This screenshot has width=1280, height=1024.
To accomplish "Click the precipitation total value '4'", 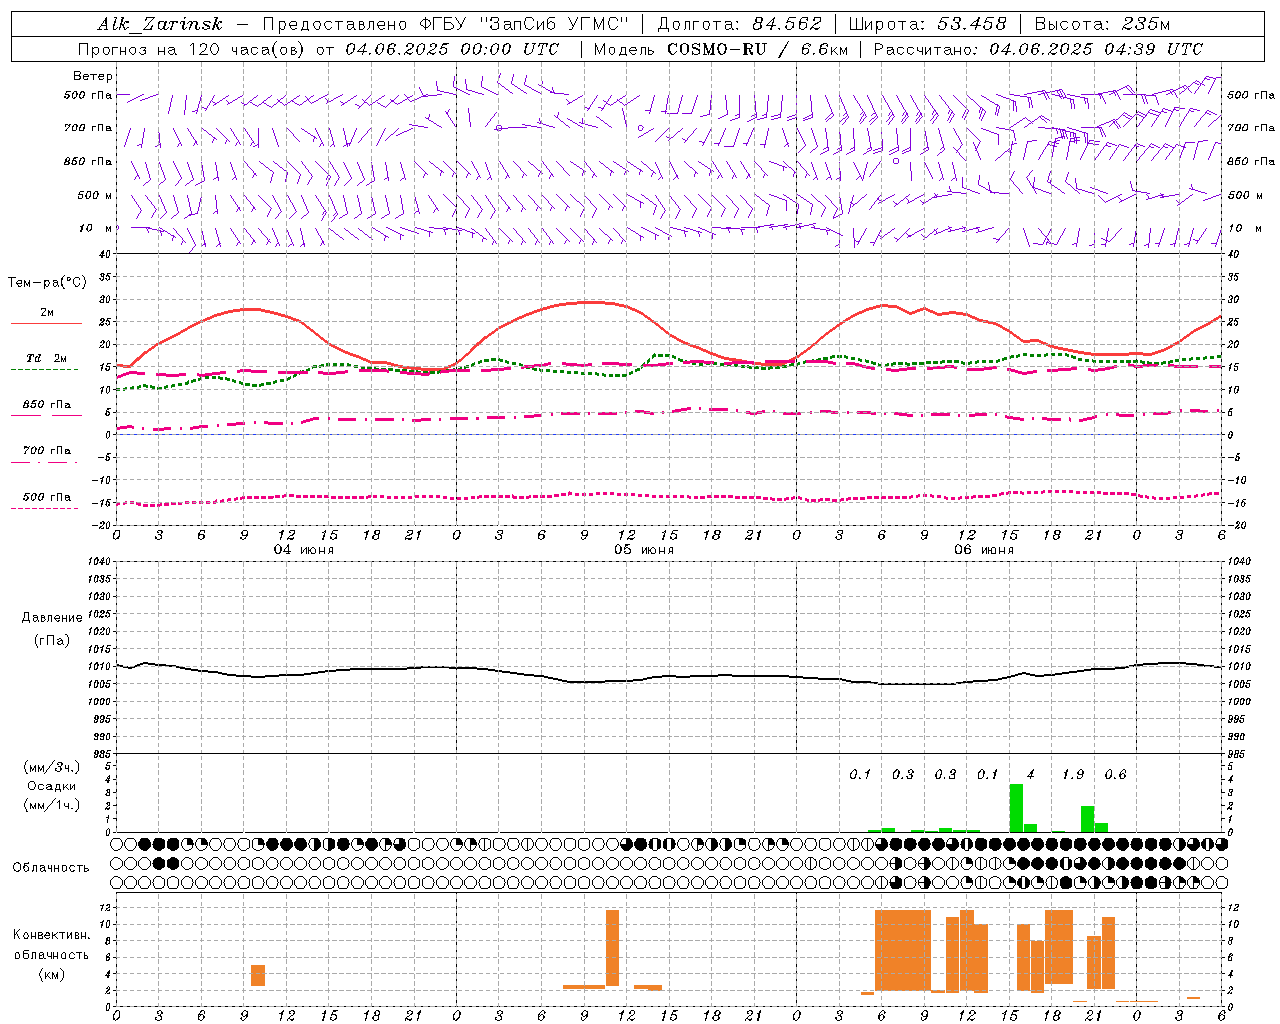I will (1031, 775).
